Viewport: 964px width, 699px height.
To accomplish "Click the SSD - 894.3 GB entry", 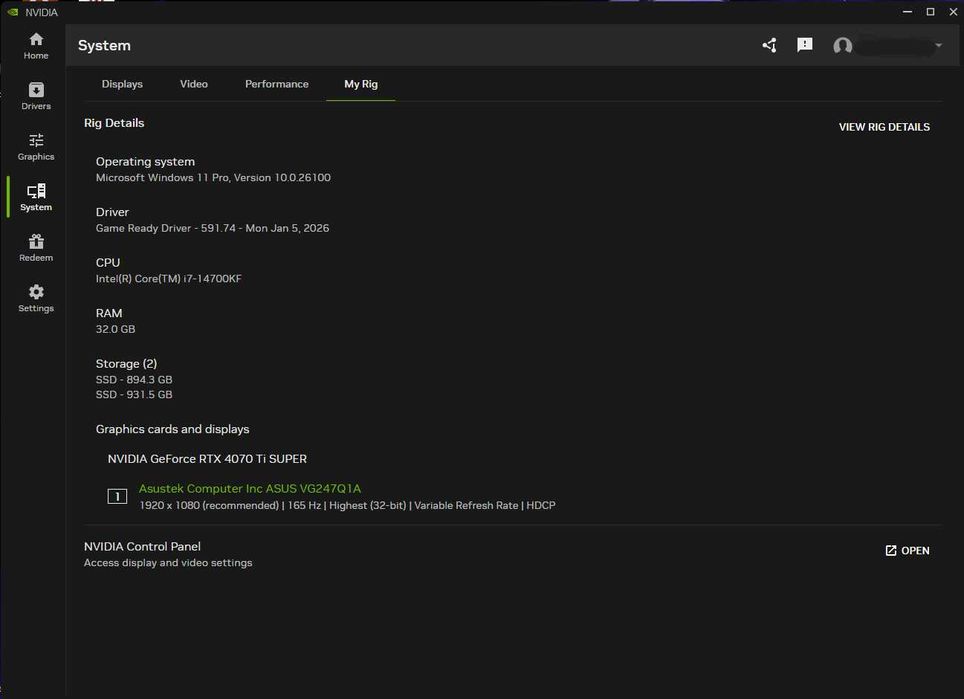I will click(134, 379).
